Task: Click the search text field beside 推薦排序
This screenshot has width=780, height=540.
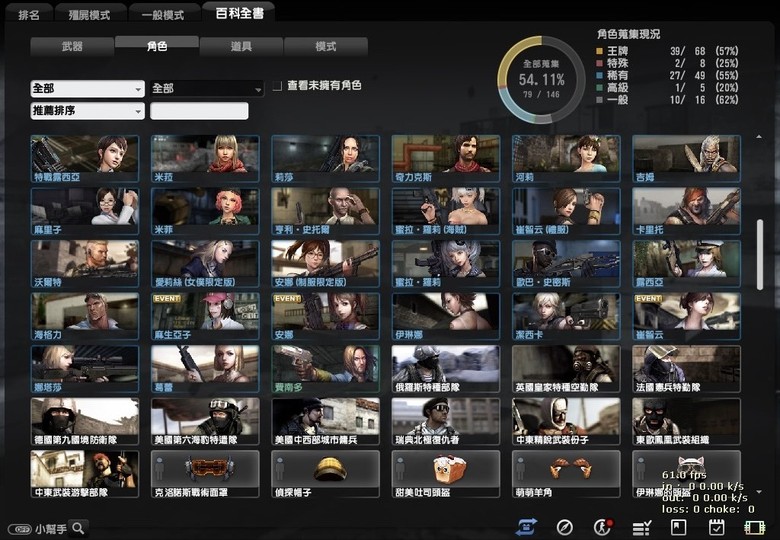Action: click(x=199, y=111)
